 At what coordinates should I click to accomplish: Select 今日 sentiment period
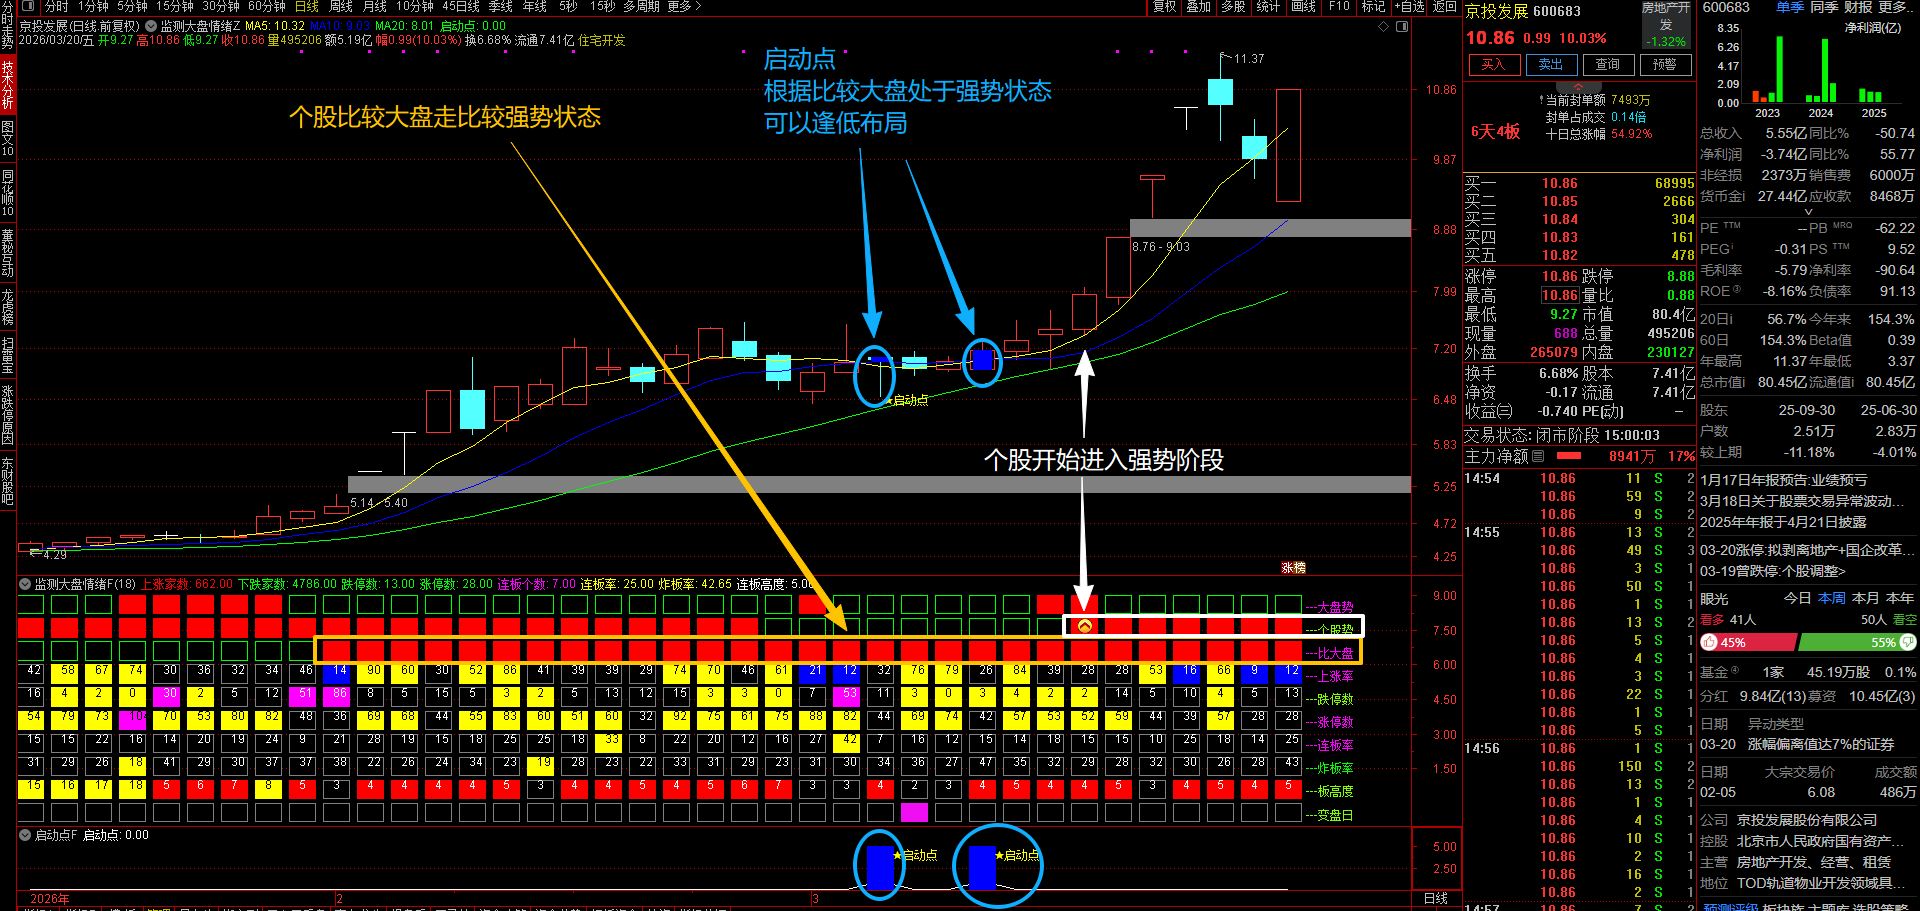1797,598
